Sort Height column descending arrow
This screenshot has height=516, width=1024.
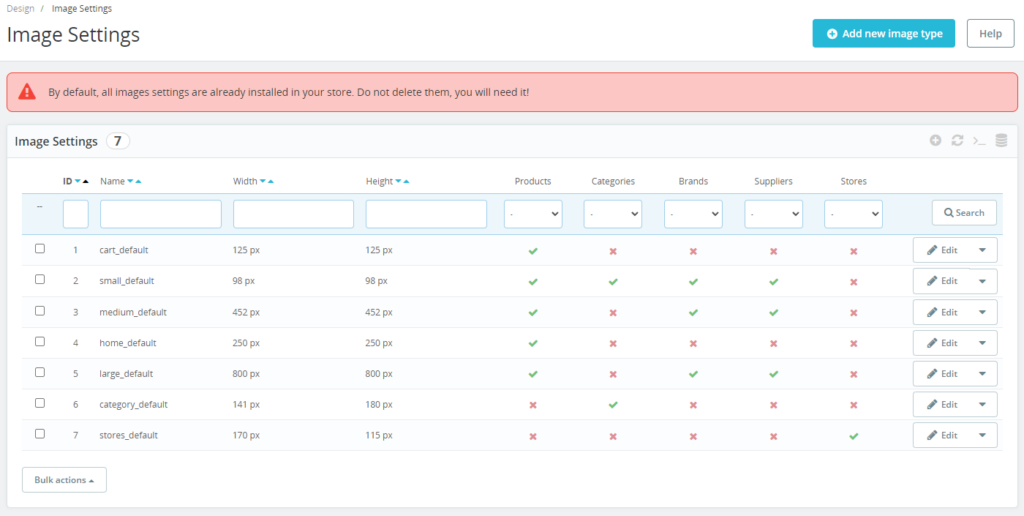(398, 182)
